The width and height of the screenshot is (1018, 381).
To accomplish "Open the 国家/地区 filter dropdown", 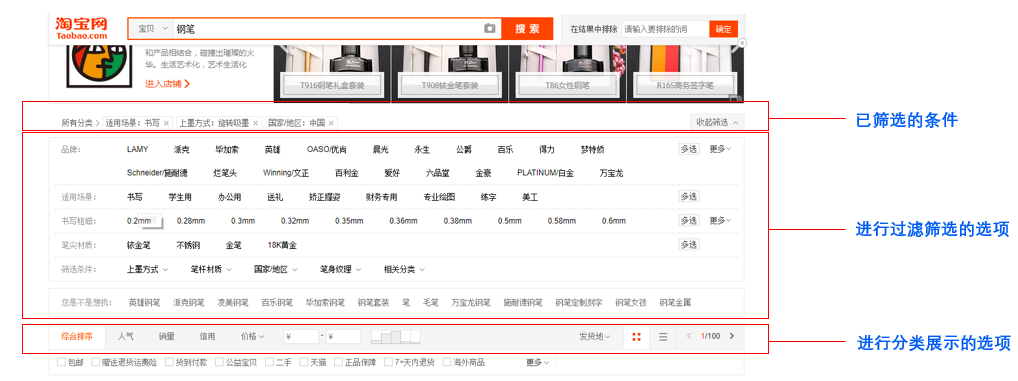I will point(275,269).
